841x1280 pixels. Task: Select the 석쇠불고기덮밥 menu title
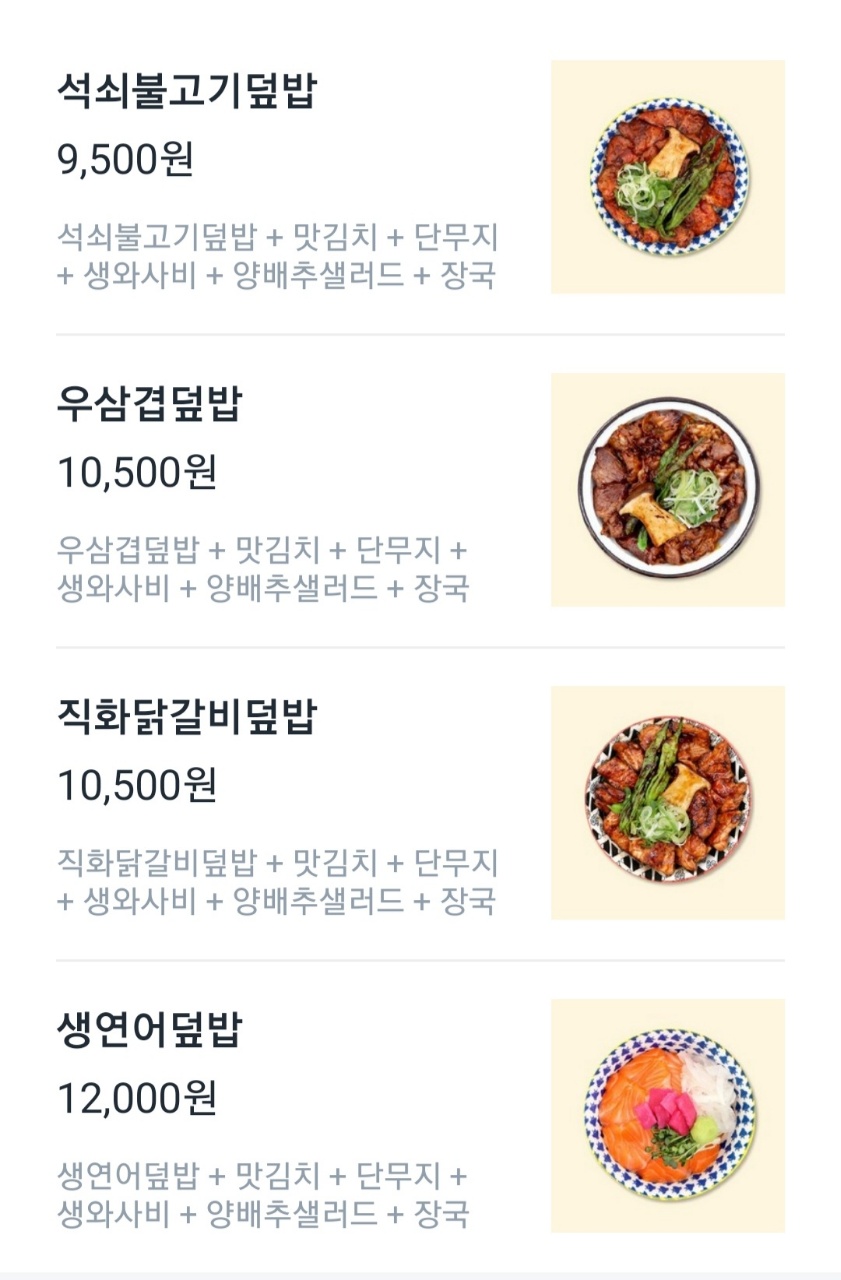tap(187, 91)
